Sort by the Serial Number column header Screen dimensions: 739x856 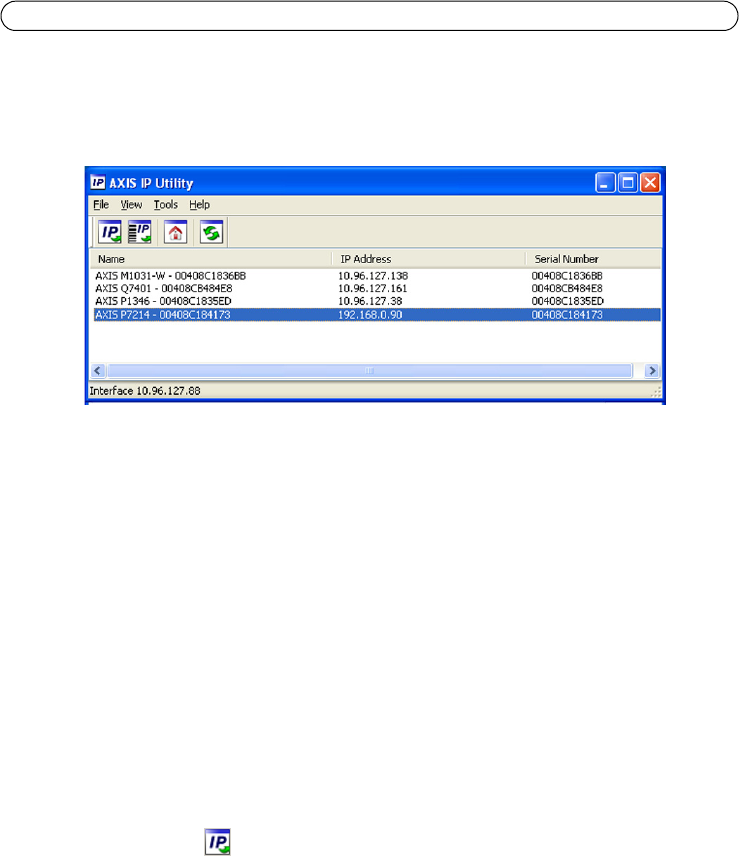[x=593, y=259]
